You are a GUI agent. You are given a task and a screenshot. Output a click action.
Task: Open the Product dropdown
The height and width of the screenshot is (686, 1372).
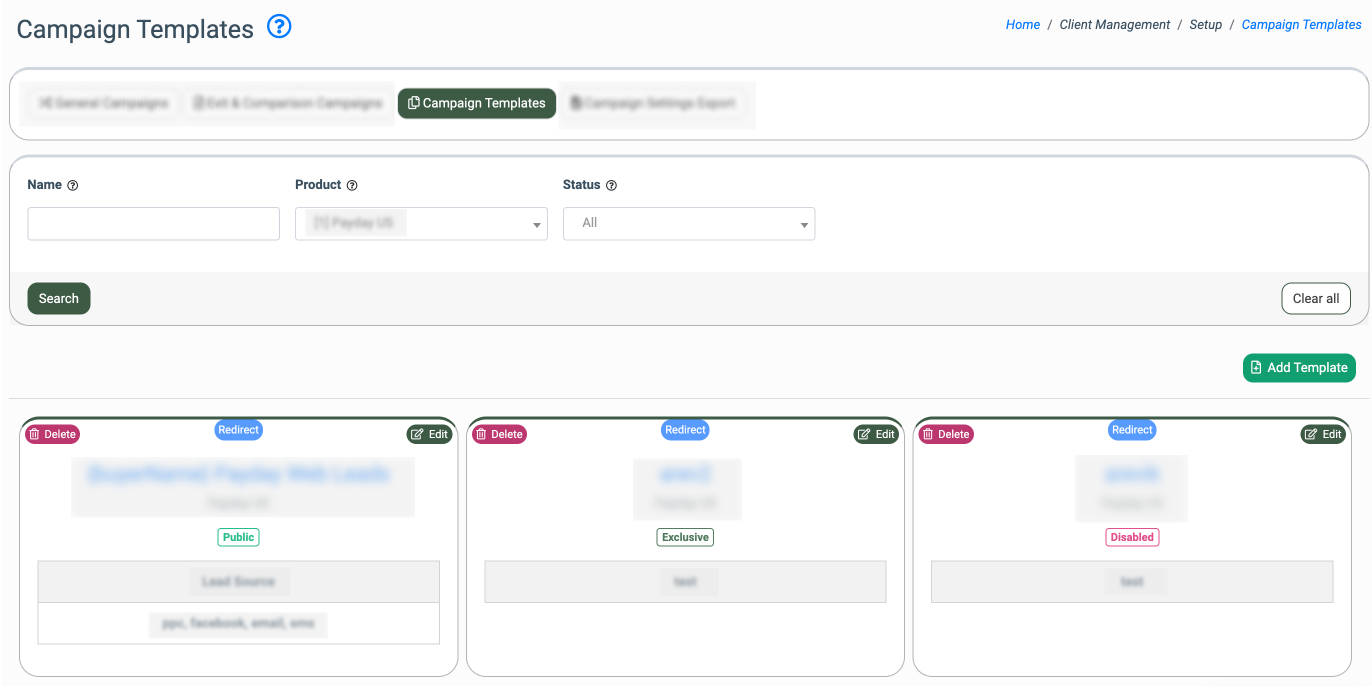pyautogui.click(x=421, y=224)
